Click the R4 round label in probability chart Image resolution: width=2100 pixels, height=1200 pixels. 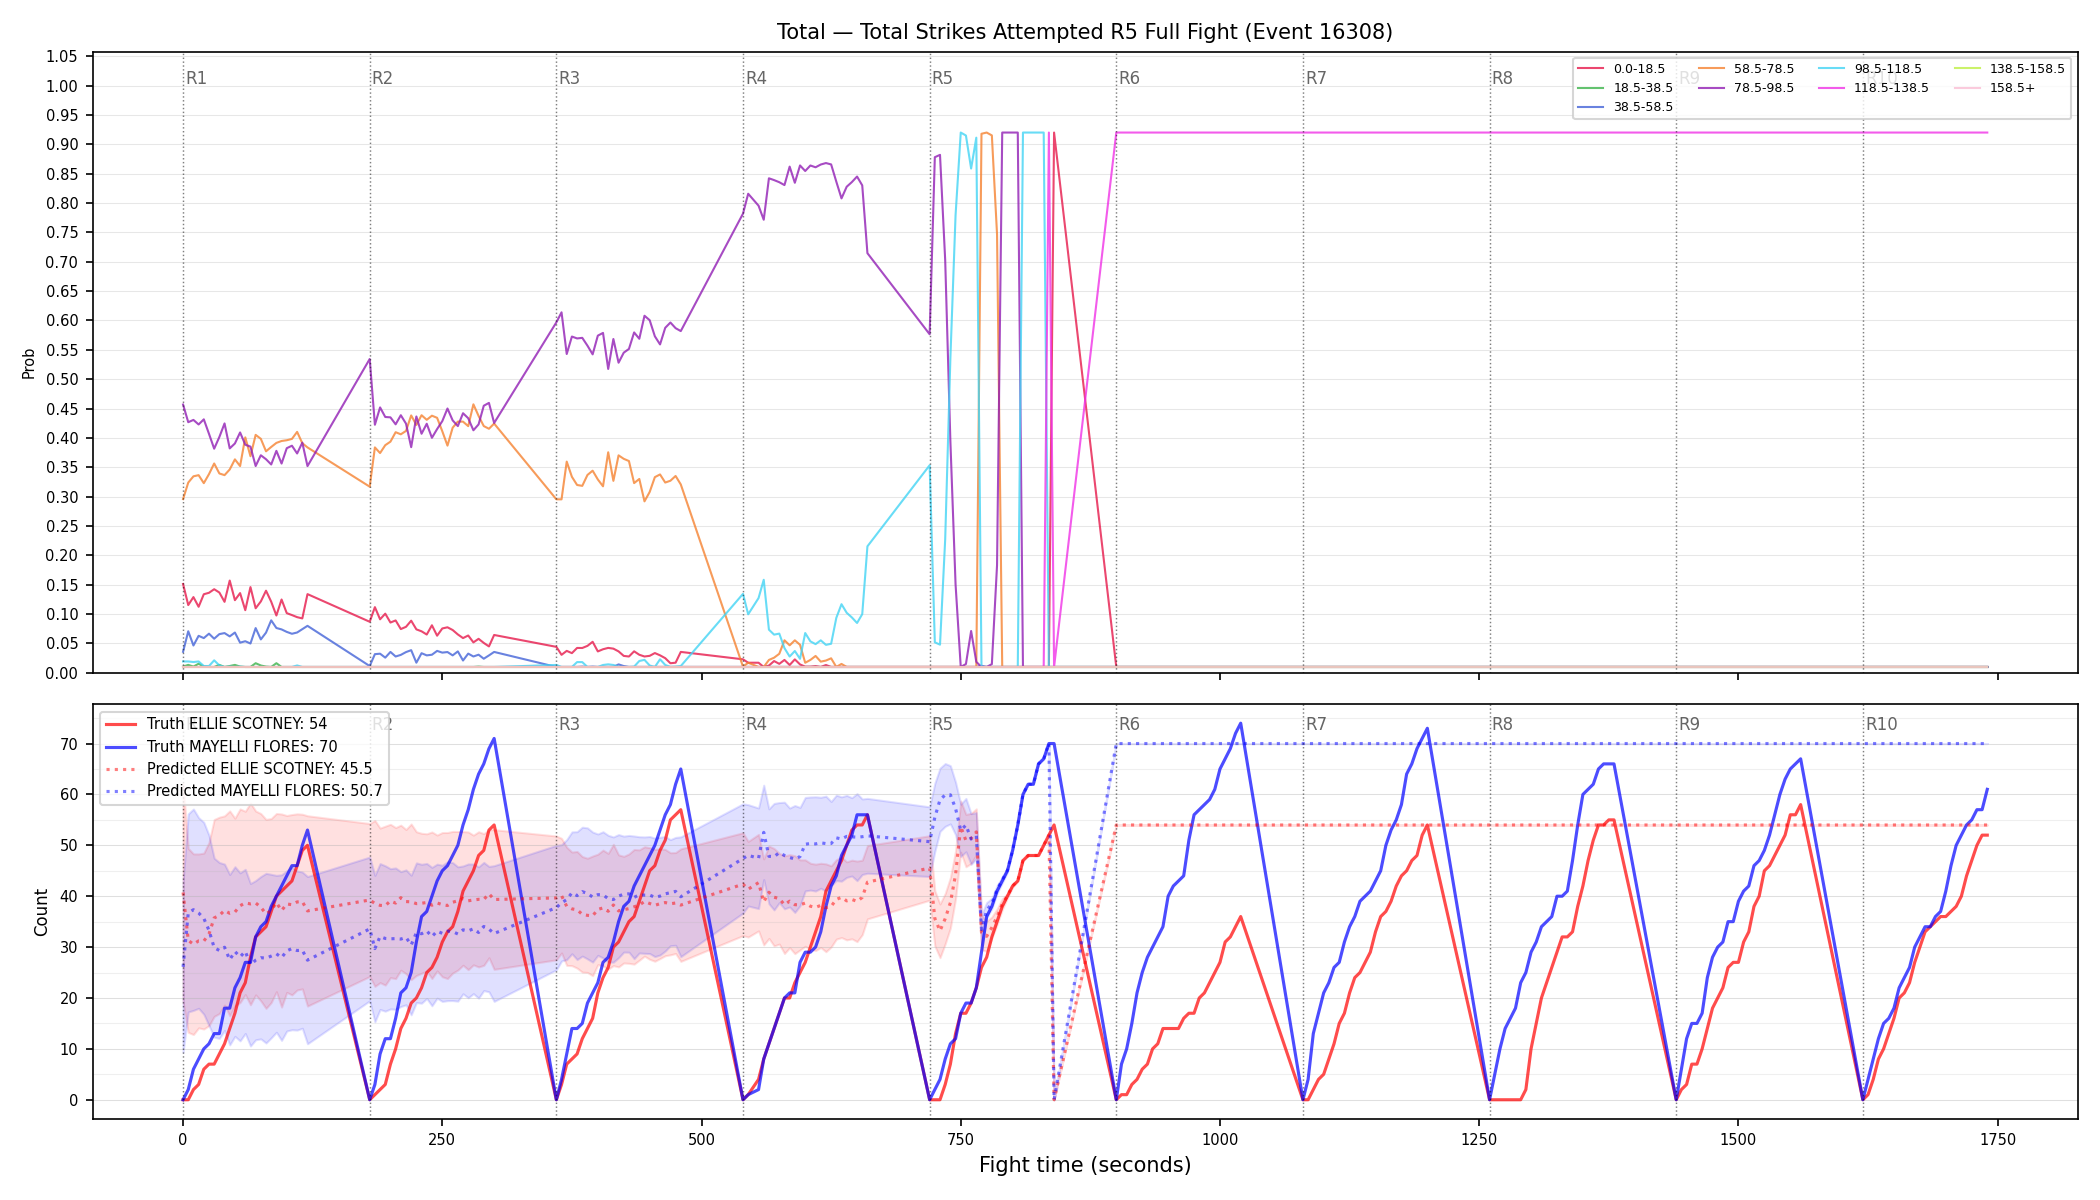coord(756,78)
